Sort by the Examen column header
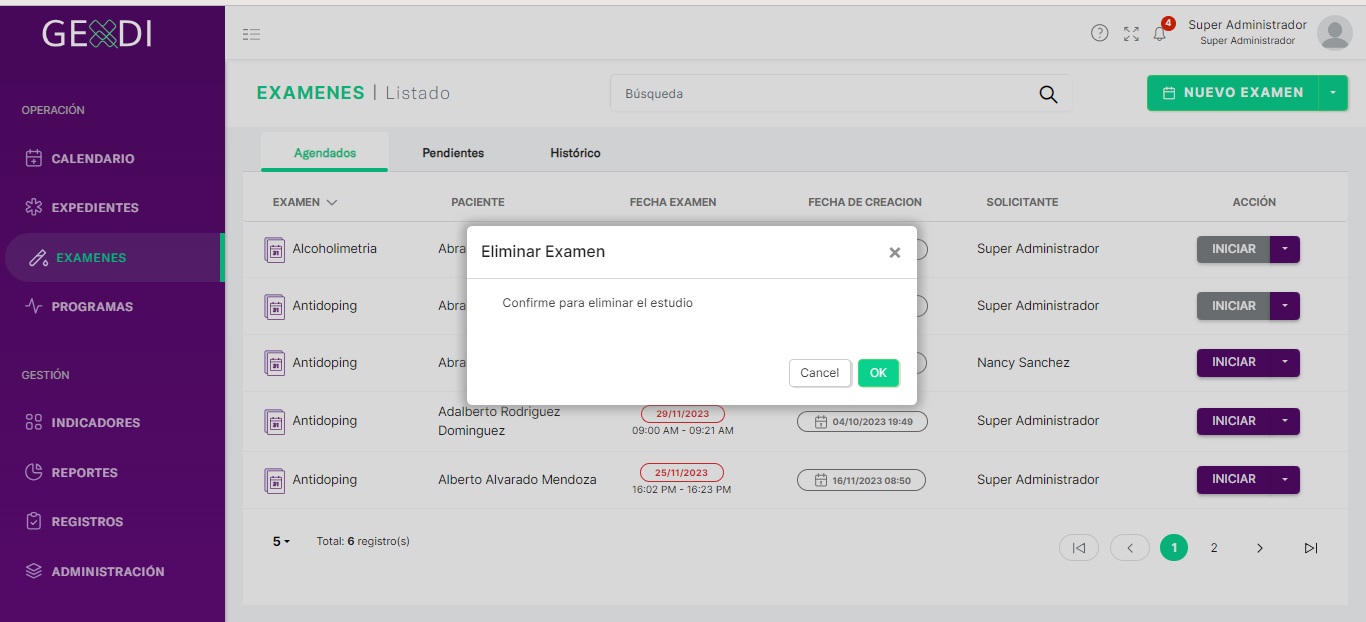The image size is (1366, 622). click(x=305, y=202)
